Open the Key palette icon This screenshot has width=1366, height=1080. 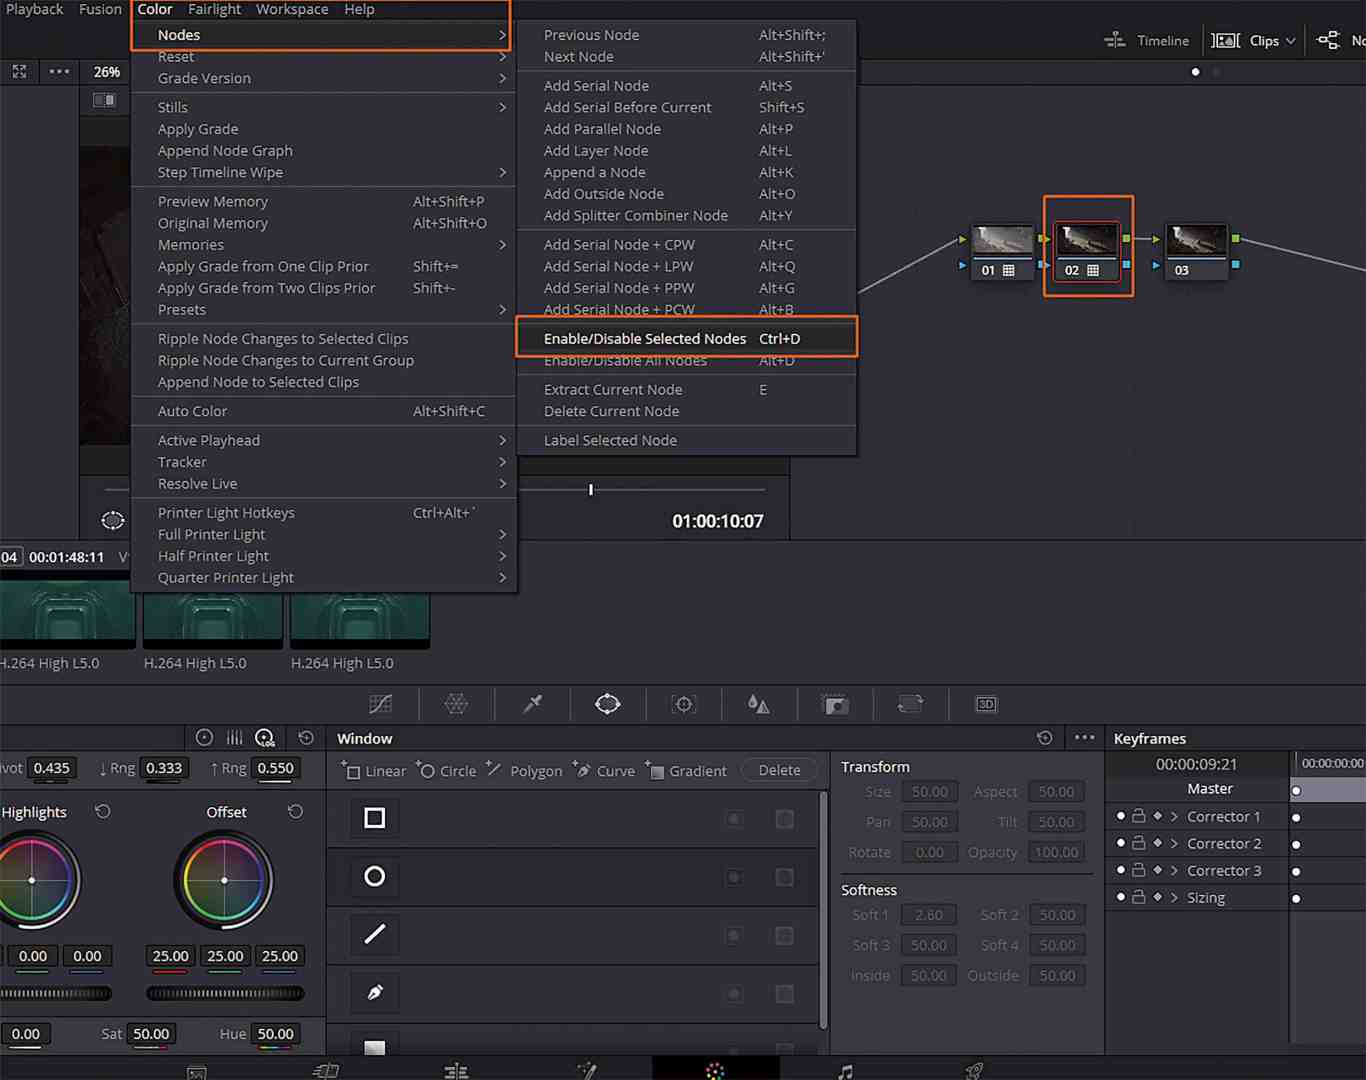pos(835,704)
